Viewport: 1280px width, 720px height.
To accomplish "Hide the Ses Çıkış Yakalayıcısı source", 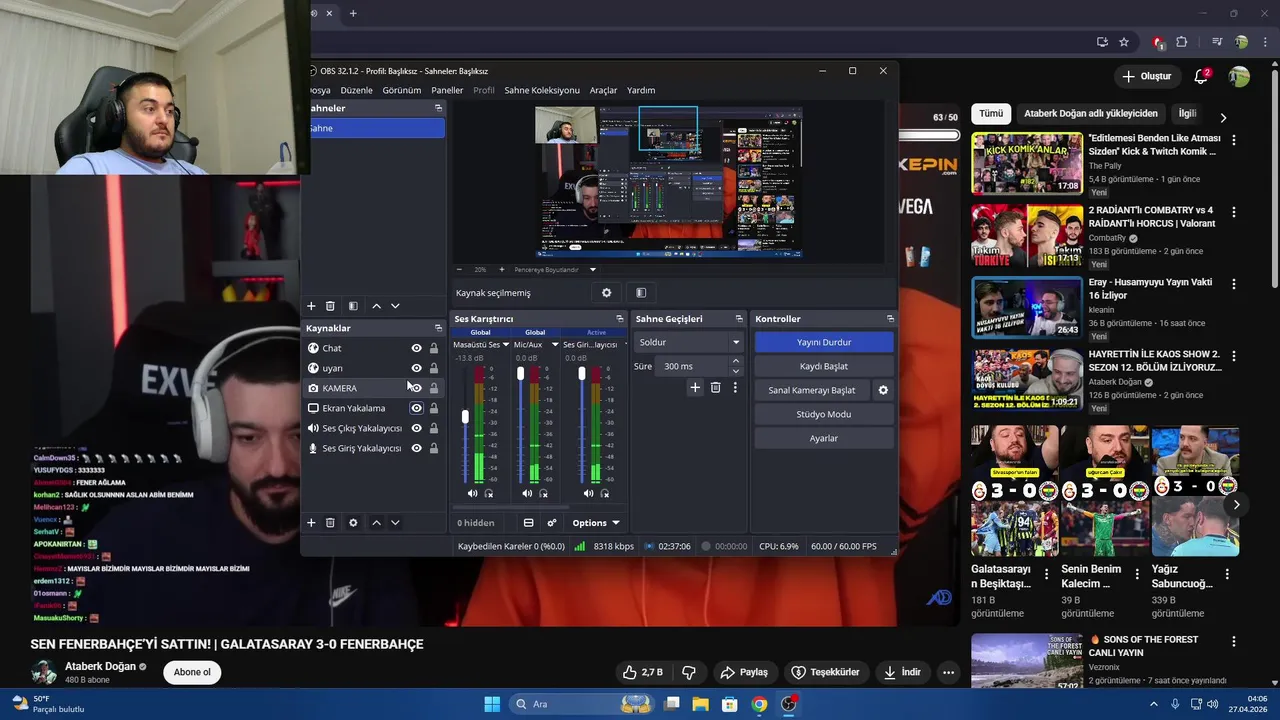I will [416, 428].
